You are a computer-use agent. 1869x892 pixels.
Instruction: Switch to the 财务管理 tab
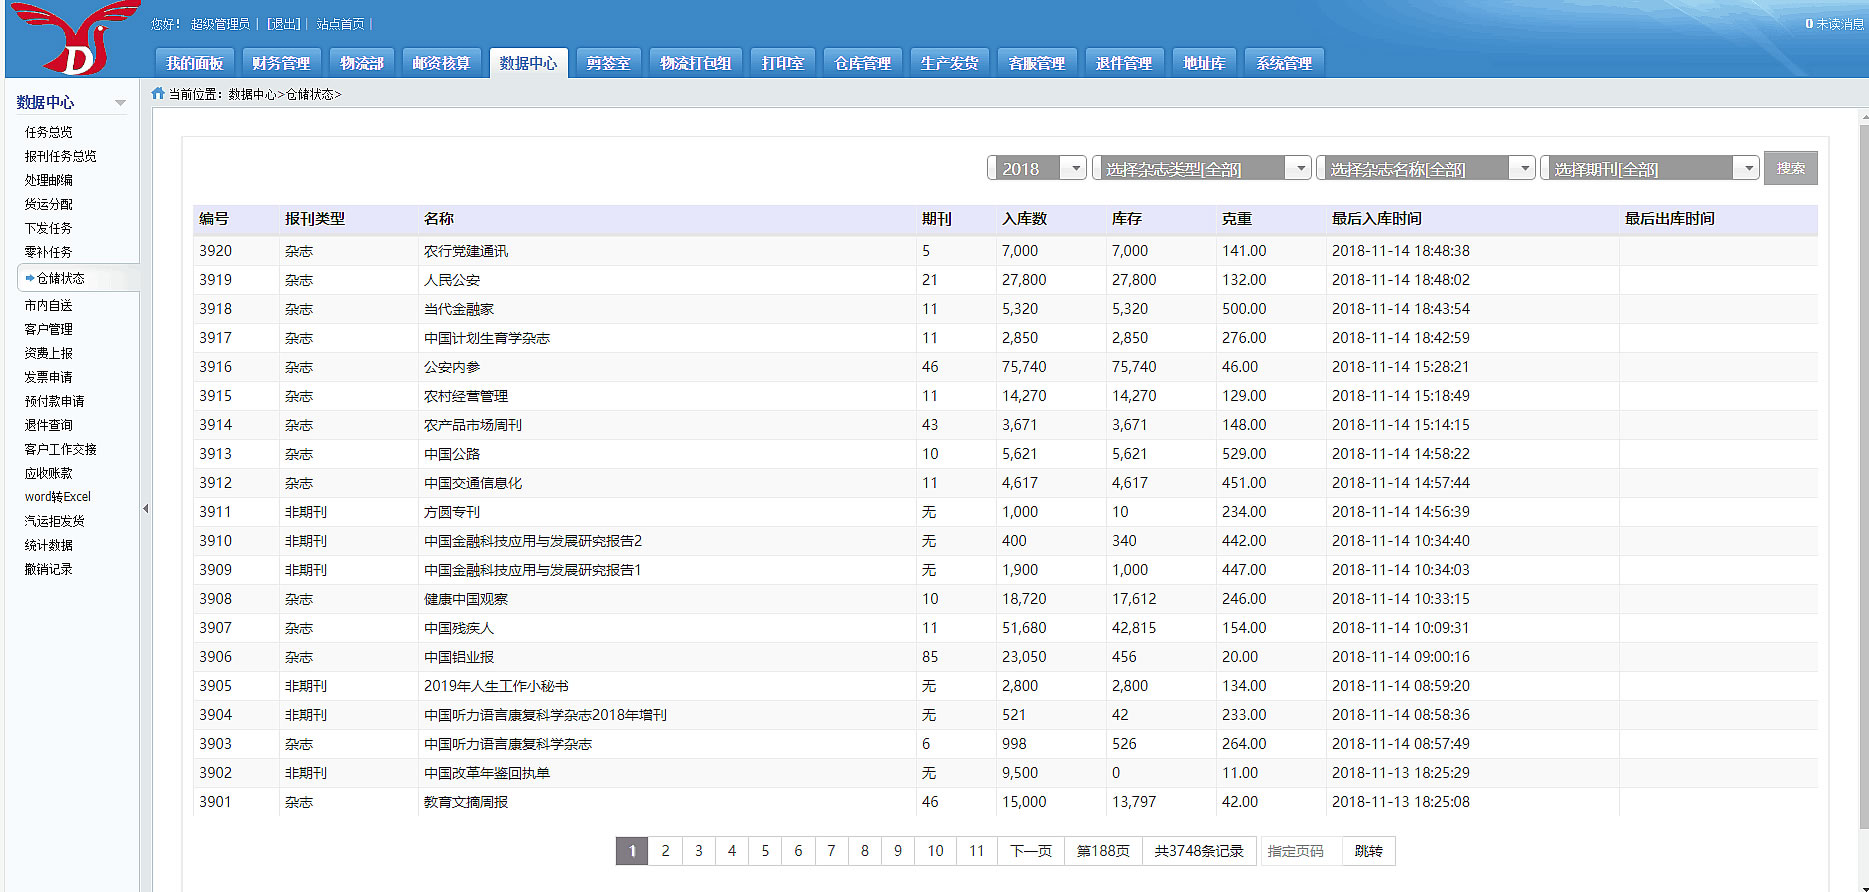pos(281,63)
